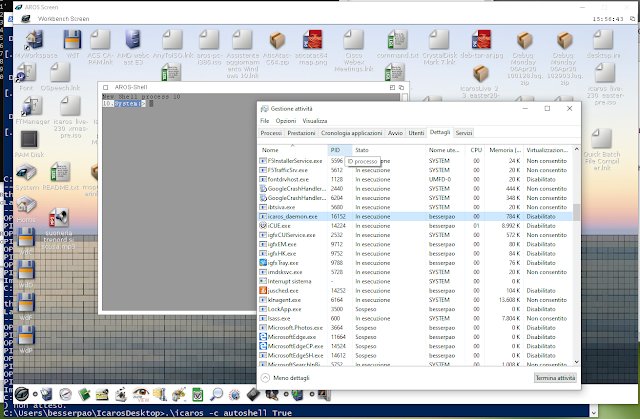Open the Visualizza menu
Viewport: 640px width, 419px height.
[x=315, y=121]
